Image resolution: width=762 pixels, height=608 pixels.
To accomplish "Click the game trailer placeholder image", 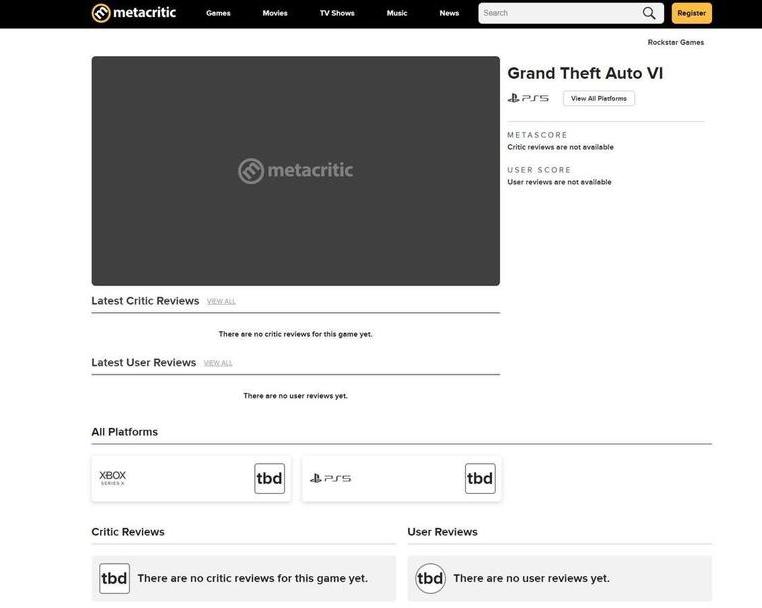I will 295,171.
